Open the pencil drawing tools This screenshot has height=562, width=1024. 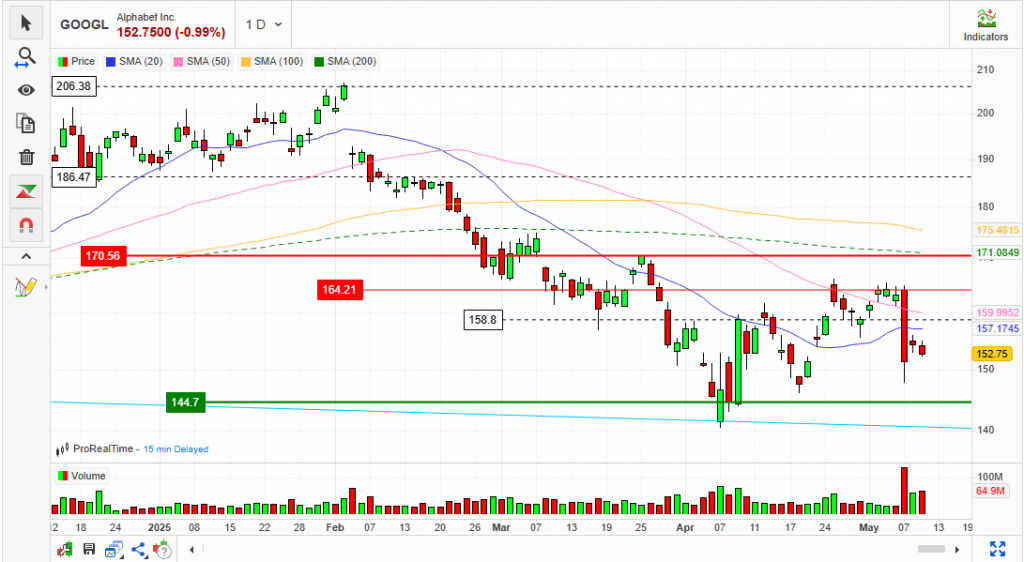point(25,287)
